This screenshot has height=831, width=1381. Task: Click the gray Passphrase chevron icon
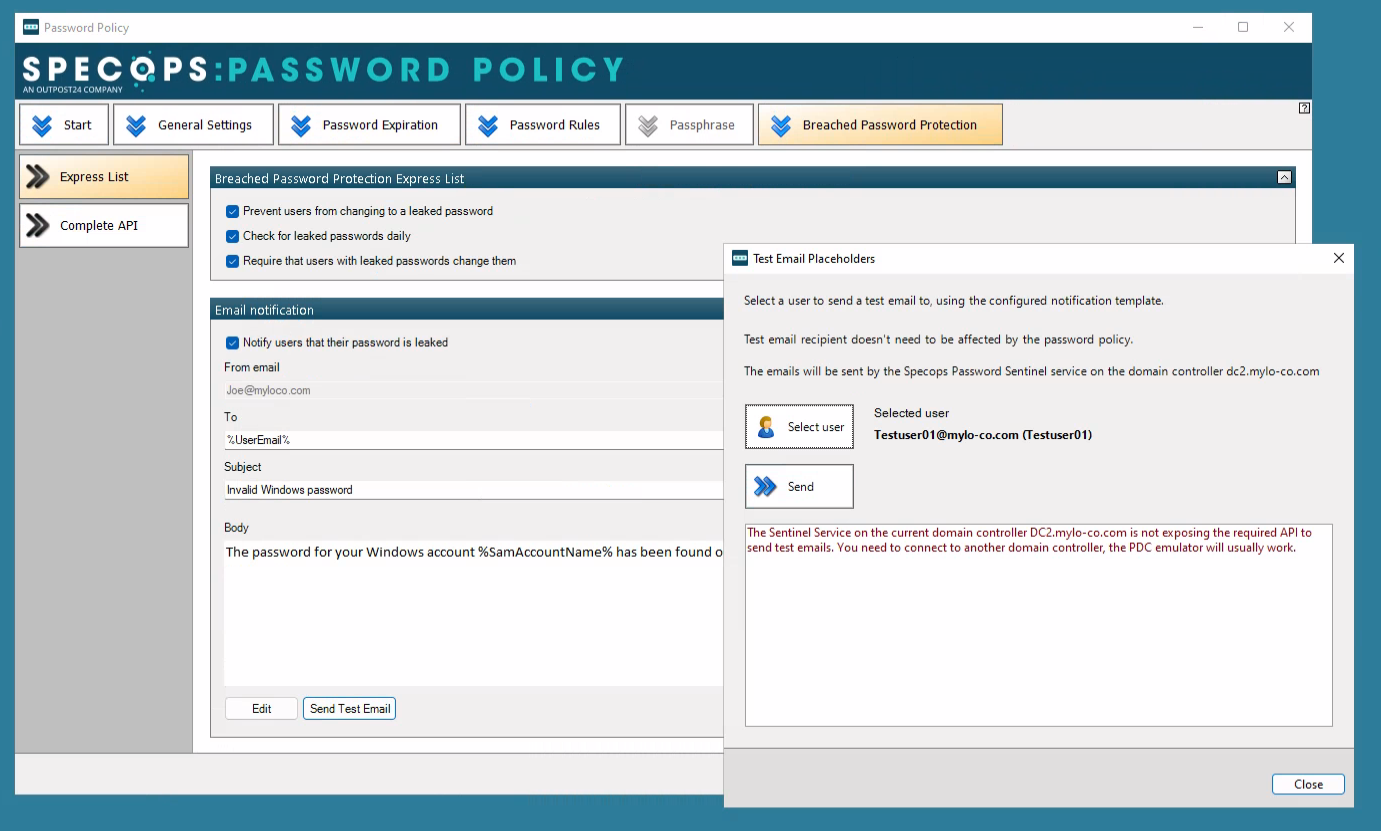[648, 125]
